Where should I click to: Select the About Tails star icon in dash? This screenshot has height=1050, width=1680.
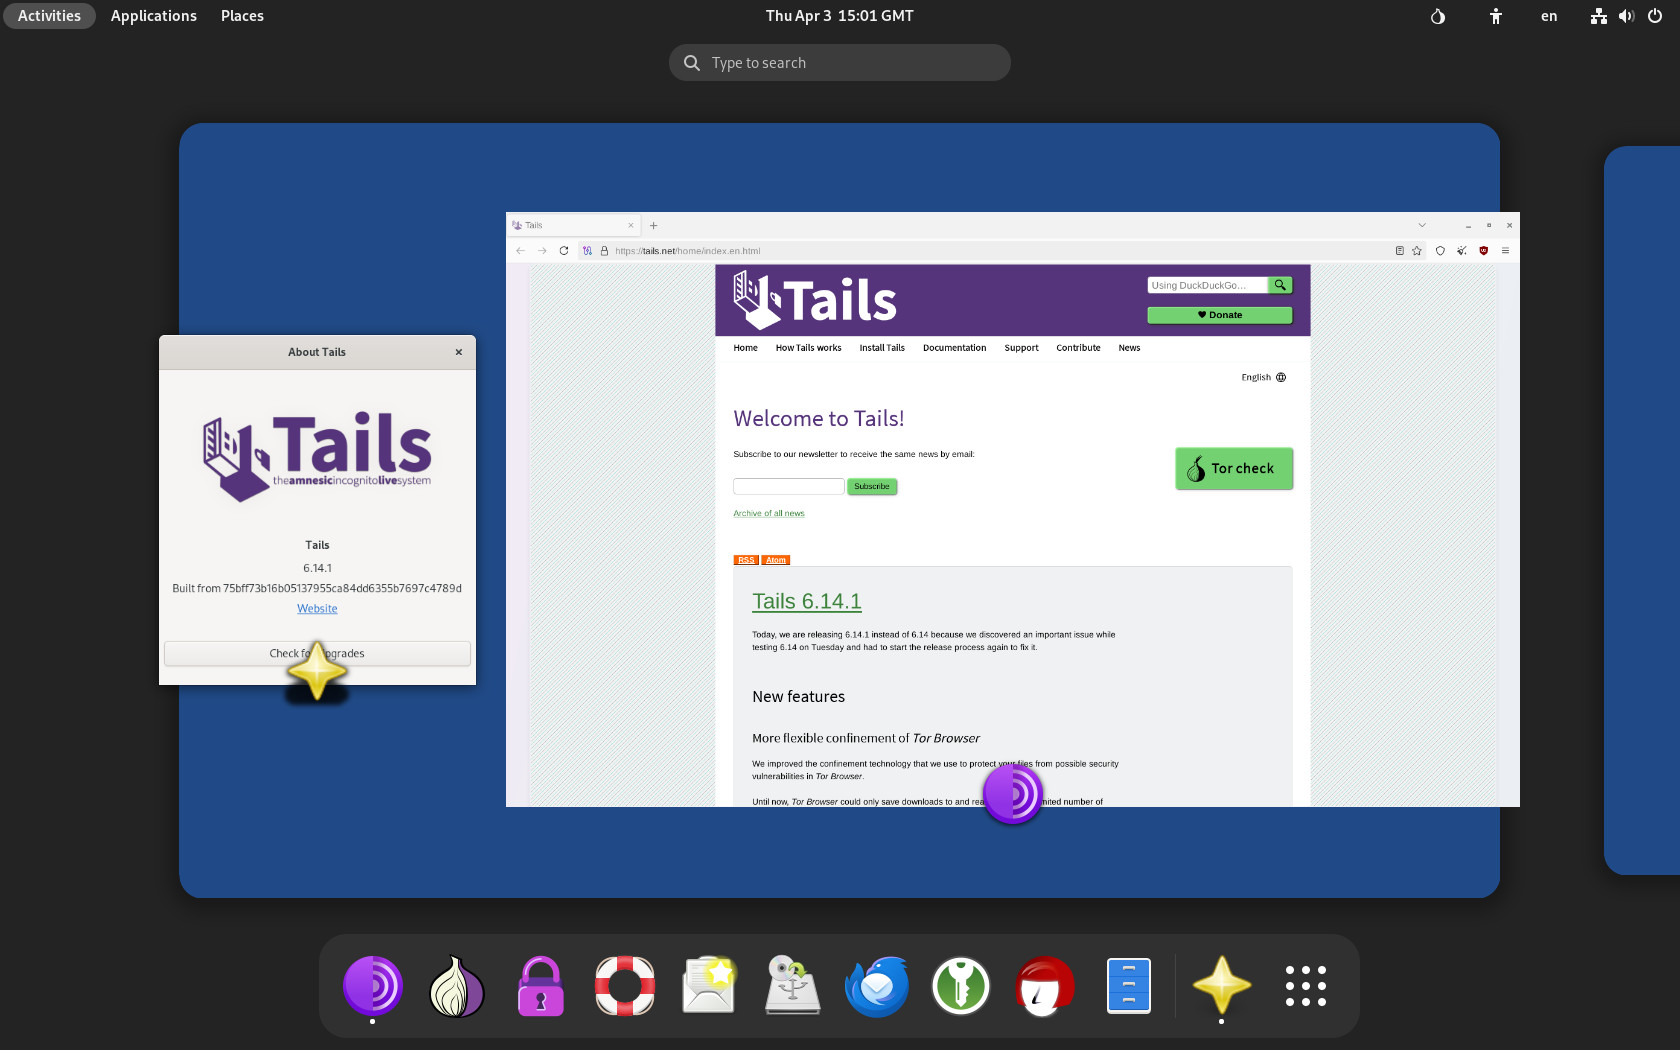[1222, 986]
